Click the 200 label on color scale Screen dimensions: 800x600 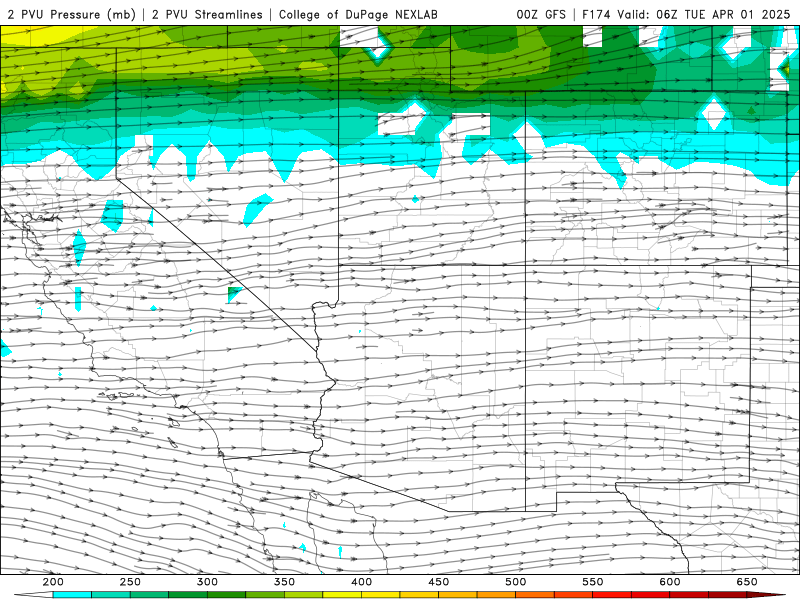click(x=53, y=582)
